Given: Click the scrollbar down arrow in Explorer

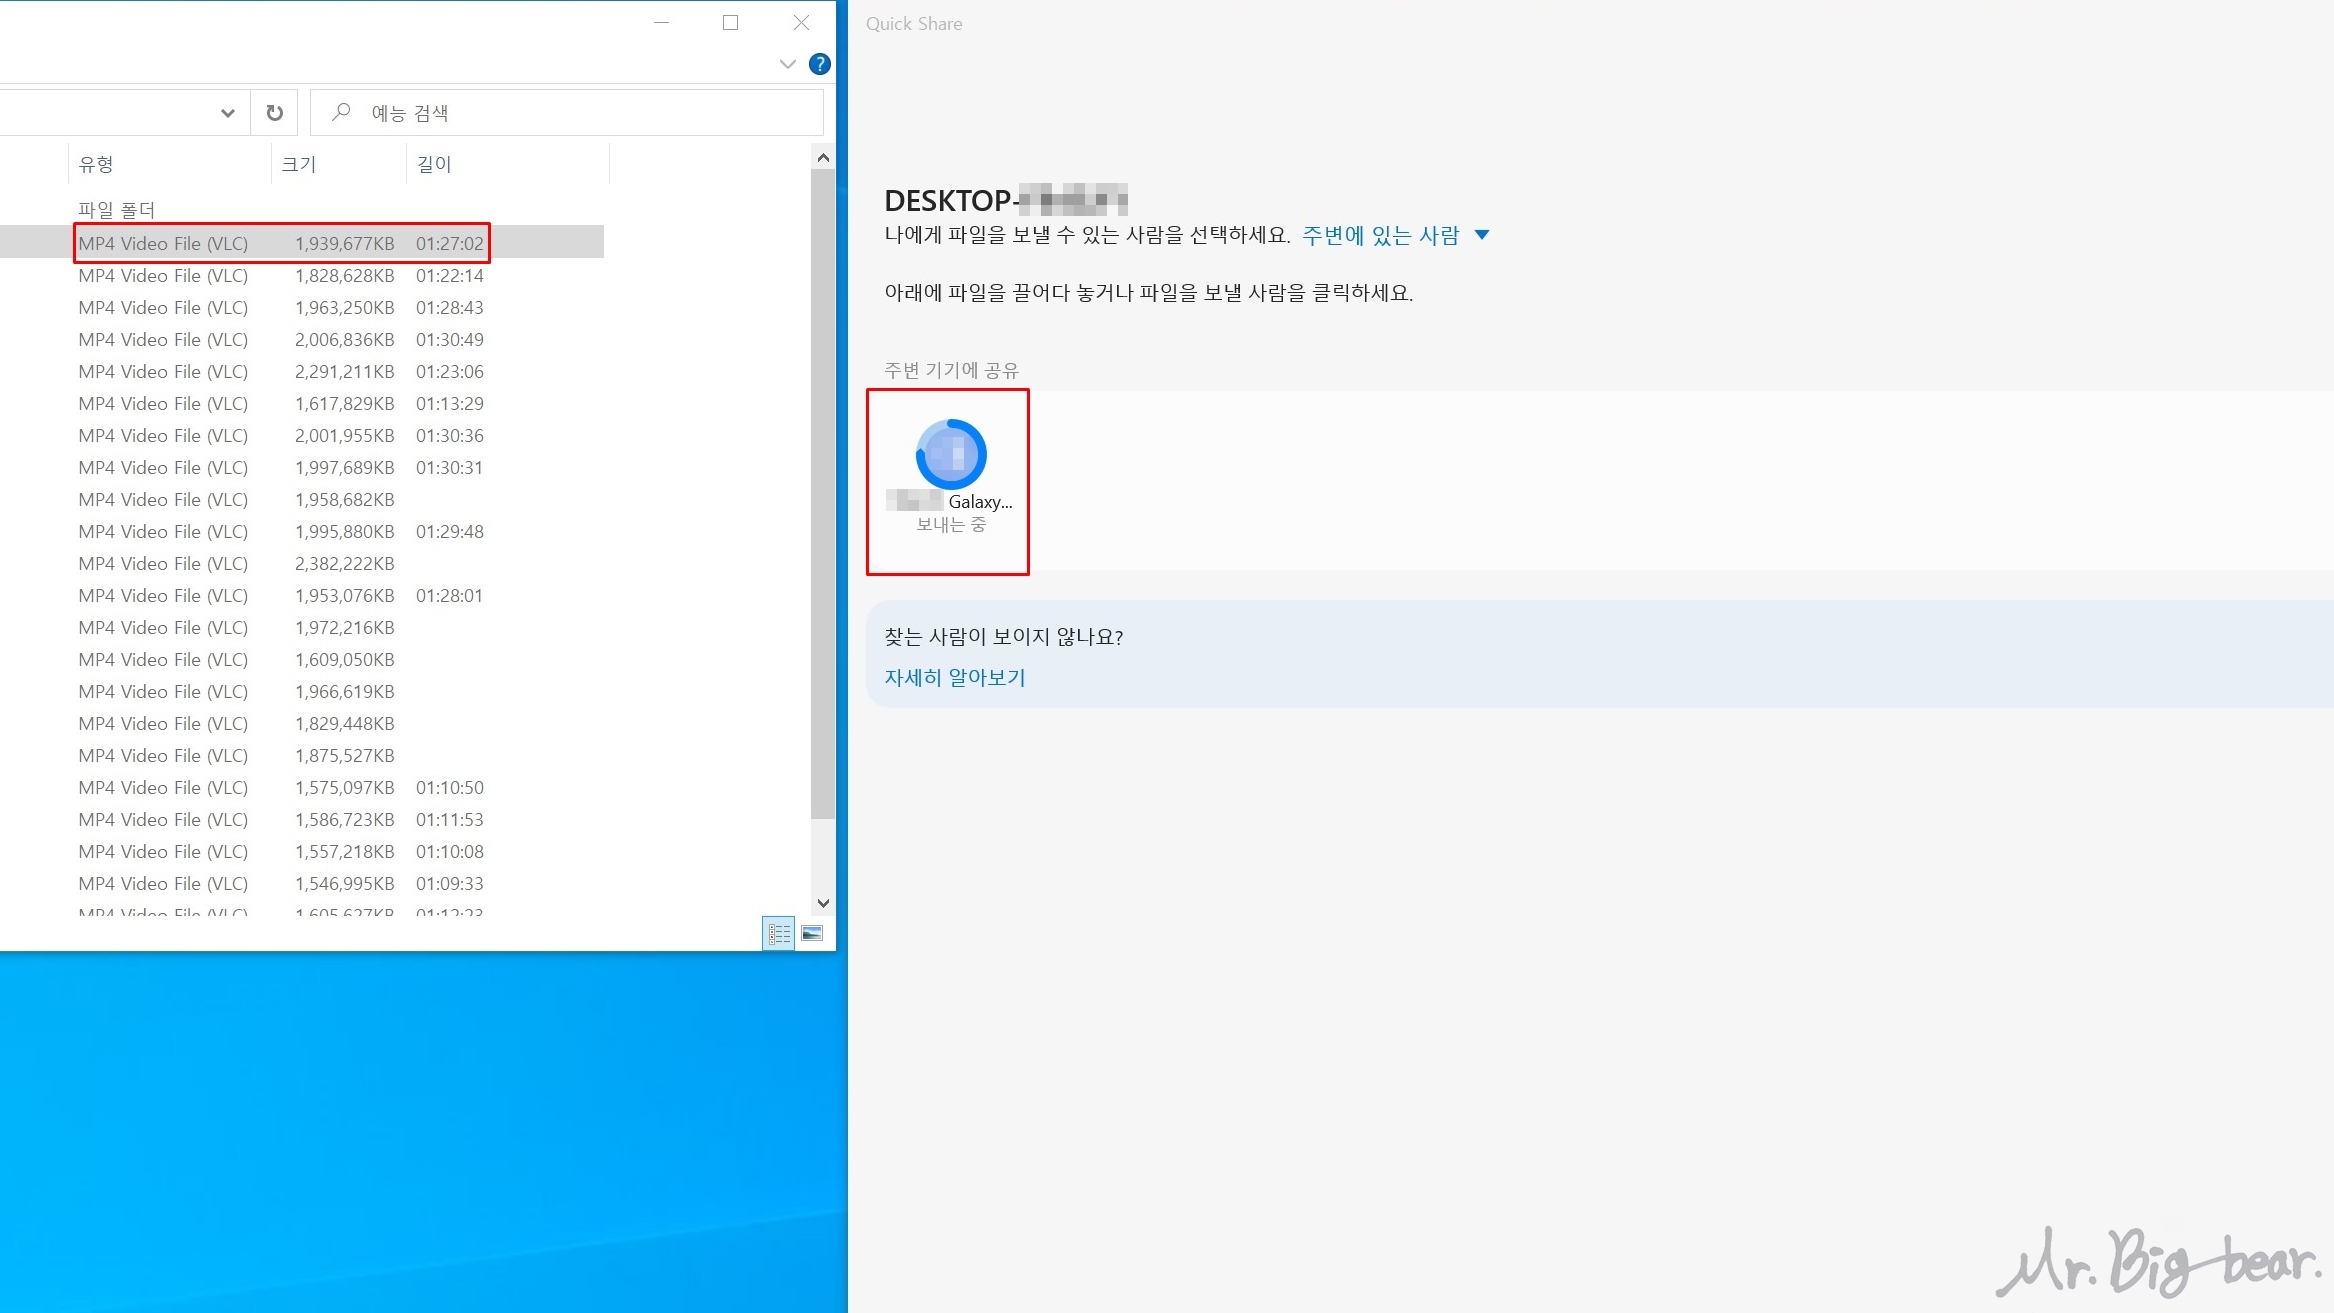Looking at the screenshot, I should (823, 903).
